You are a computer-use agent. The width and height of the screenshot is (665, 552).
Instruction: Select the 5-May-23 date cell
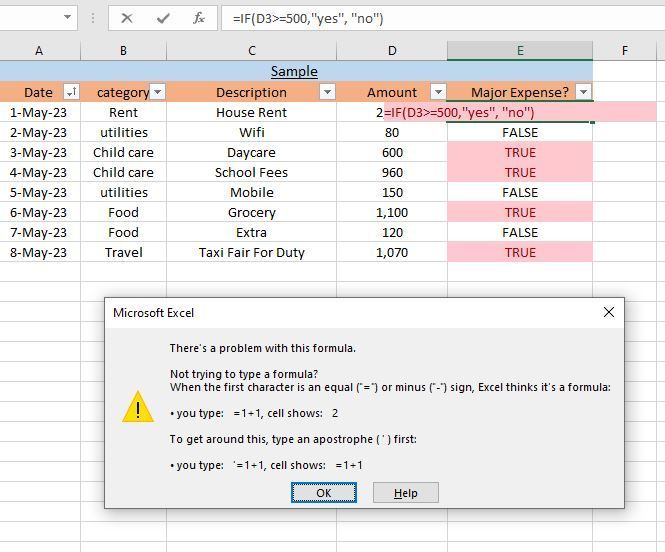[39, 192]
